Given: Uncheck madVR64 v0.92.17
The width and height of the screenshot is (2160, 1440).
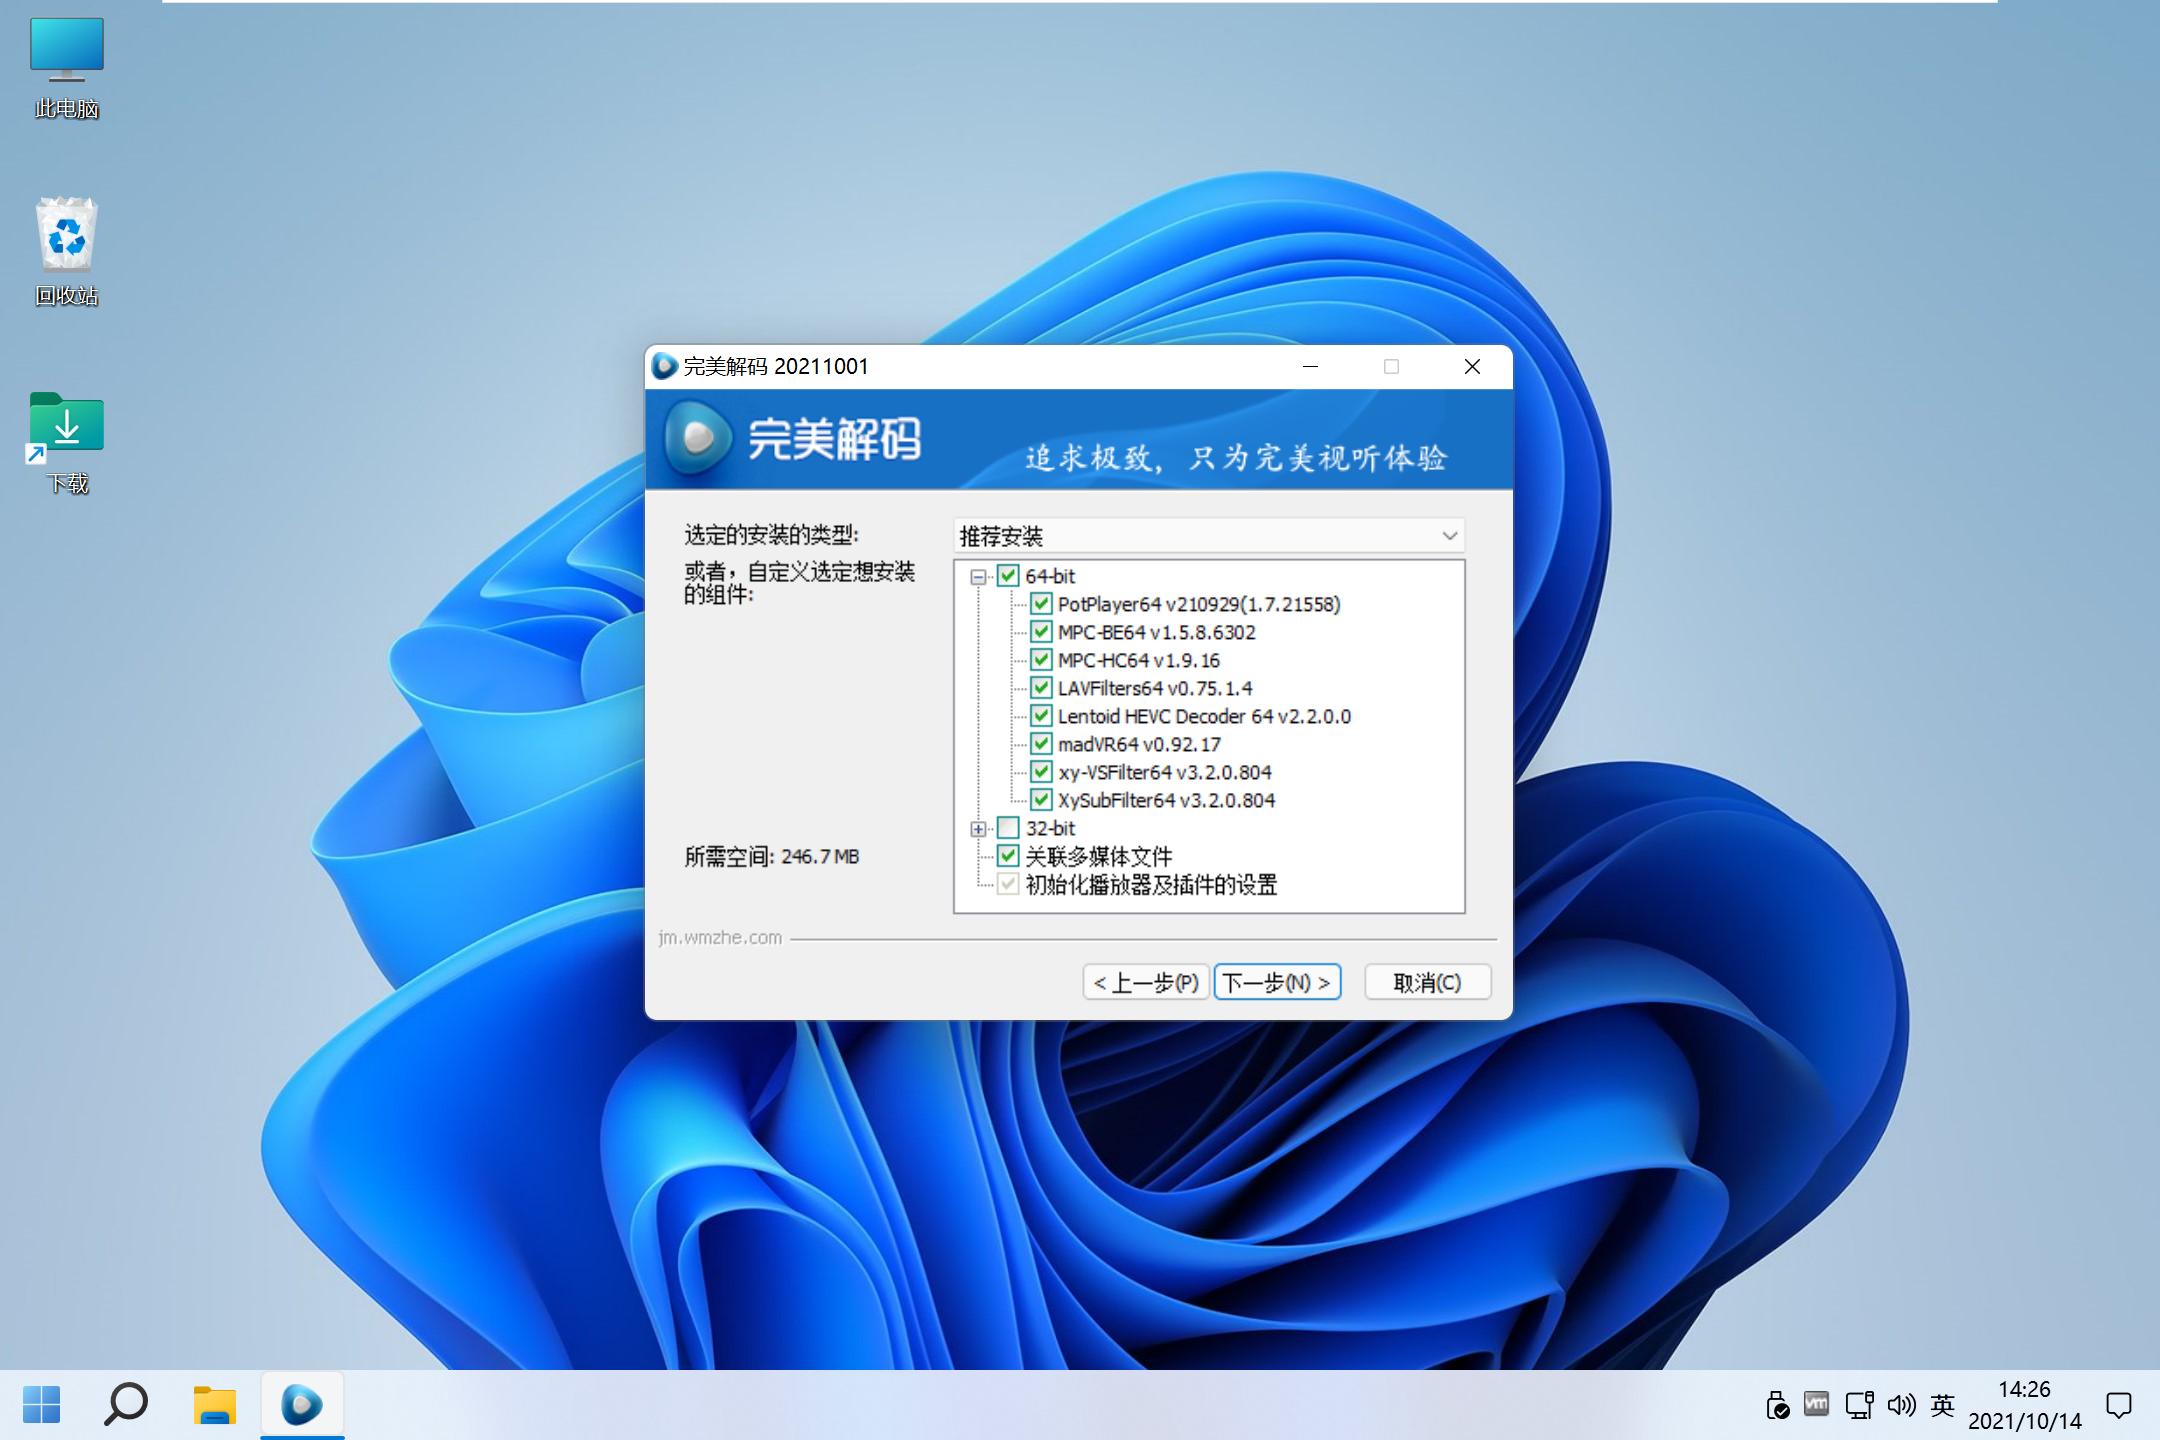Looking at the screenshot, I should click(x=1042, y=744).
